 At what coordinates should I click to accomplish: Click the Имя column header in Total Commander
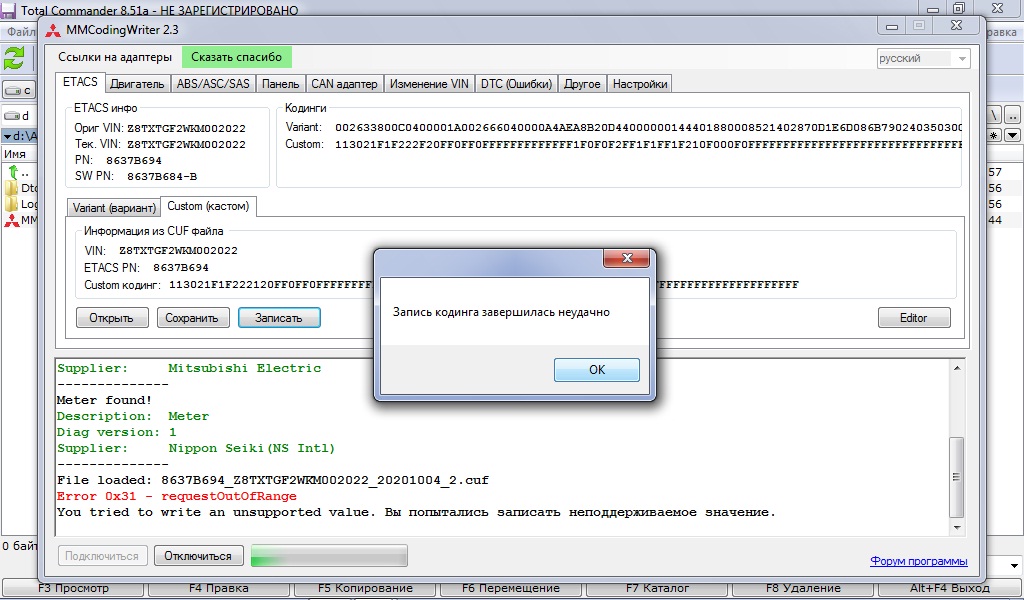point(15,154)
